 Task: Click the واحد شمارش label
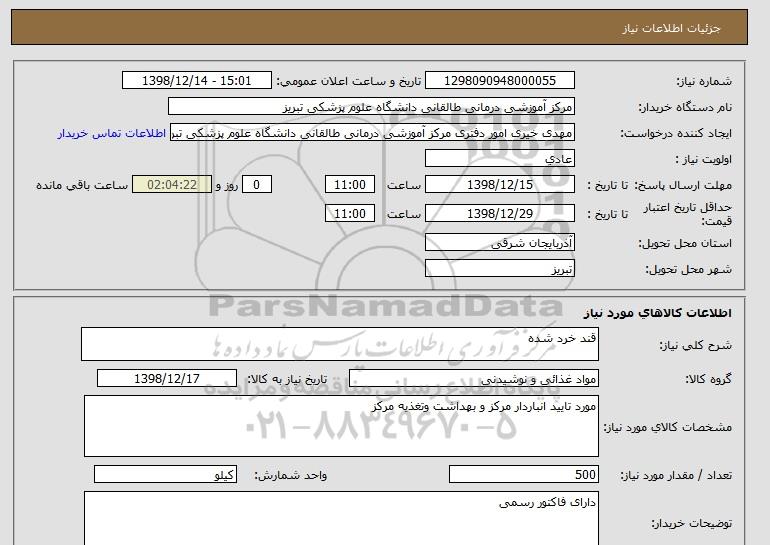(290, 475)
